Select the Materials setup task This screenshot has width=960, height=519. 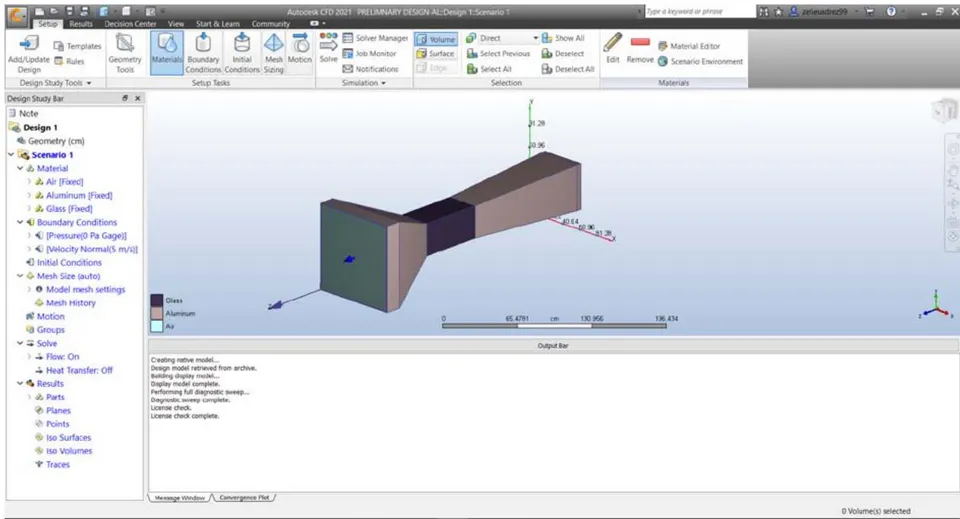click(x=167, y=53)
